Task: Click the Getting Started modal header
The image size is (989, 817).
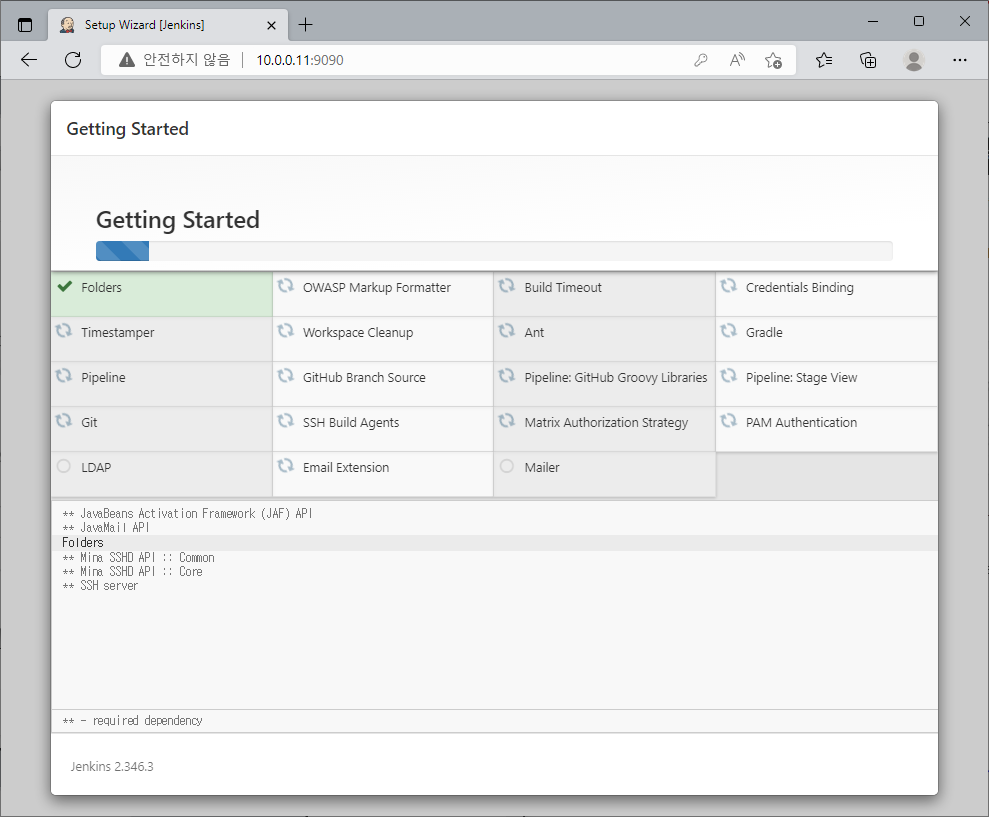Action: tap(127, 129)
